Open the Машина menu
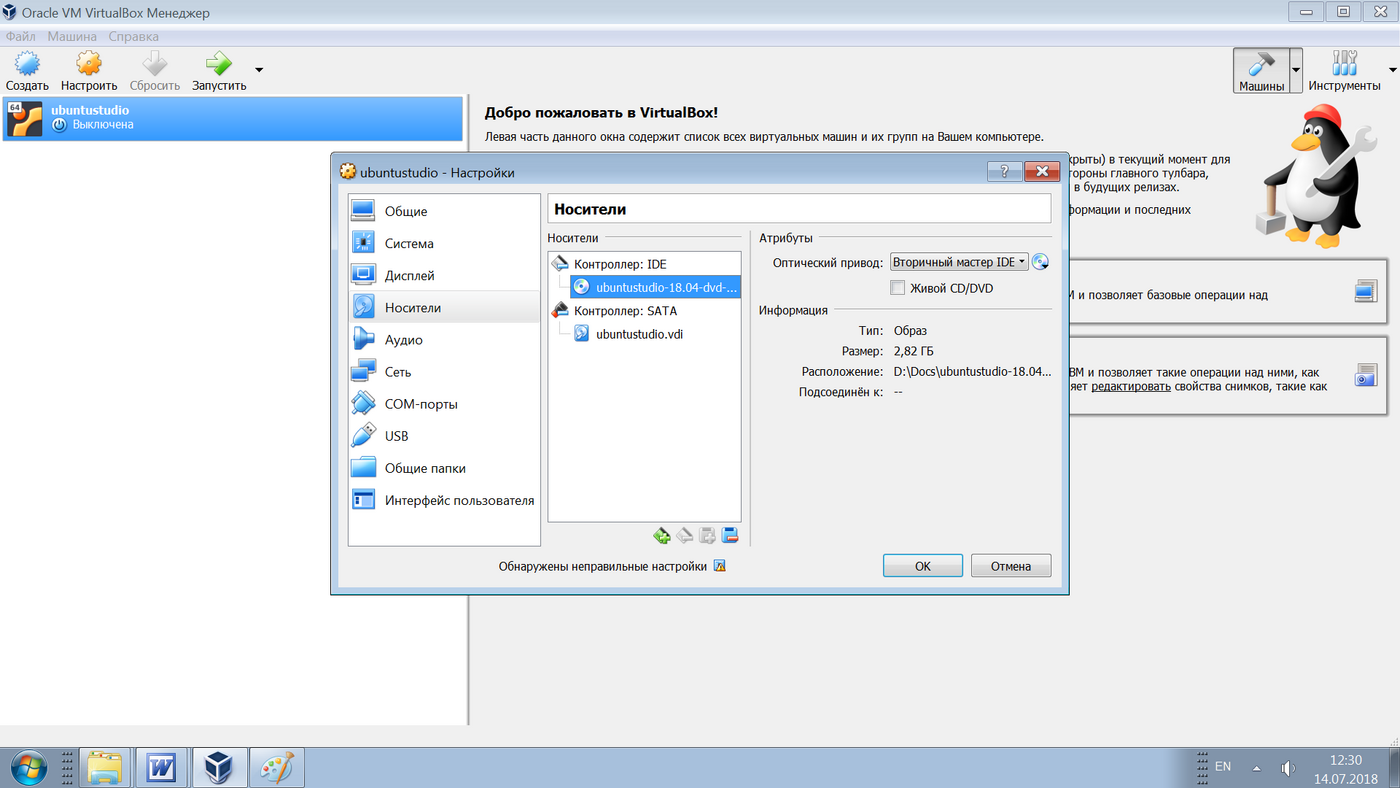This screenshot has height=788, width=1400. tap(72, 36)
